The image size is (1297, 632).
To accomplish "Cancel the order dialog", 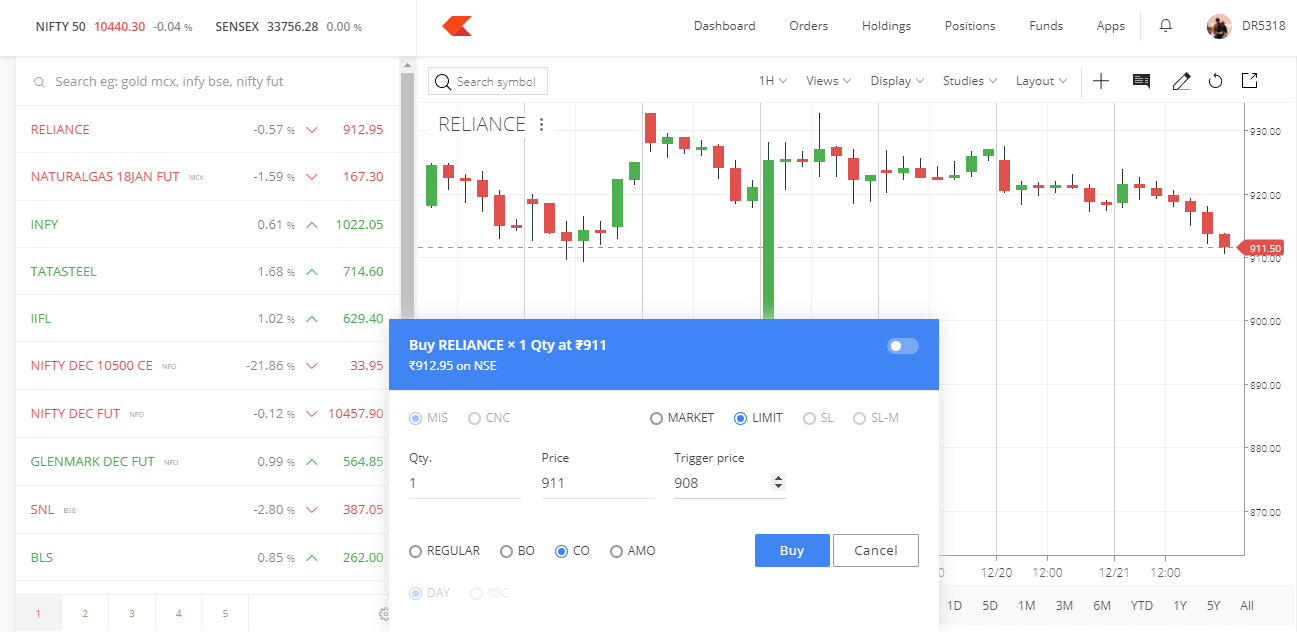I will pyautogui.click(x=876, y=551).
